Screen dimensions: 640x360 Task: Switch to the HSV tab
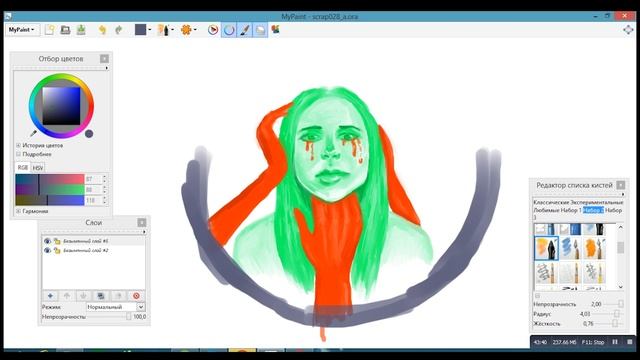tap(38, 168)
